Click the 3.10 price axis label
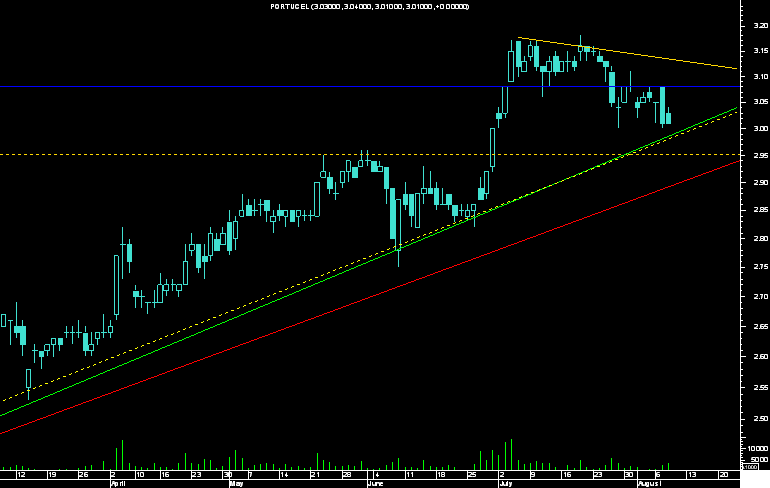The height and width of the screenshot is (488, 770). [x=761, y=76]
